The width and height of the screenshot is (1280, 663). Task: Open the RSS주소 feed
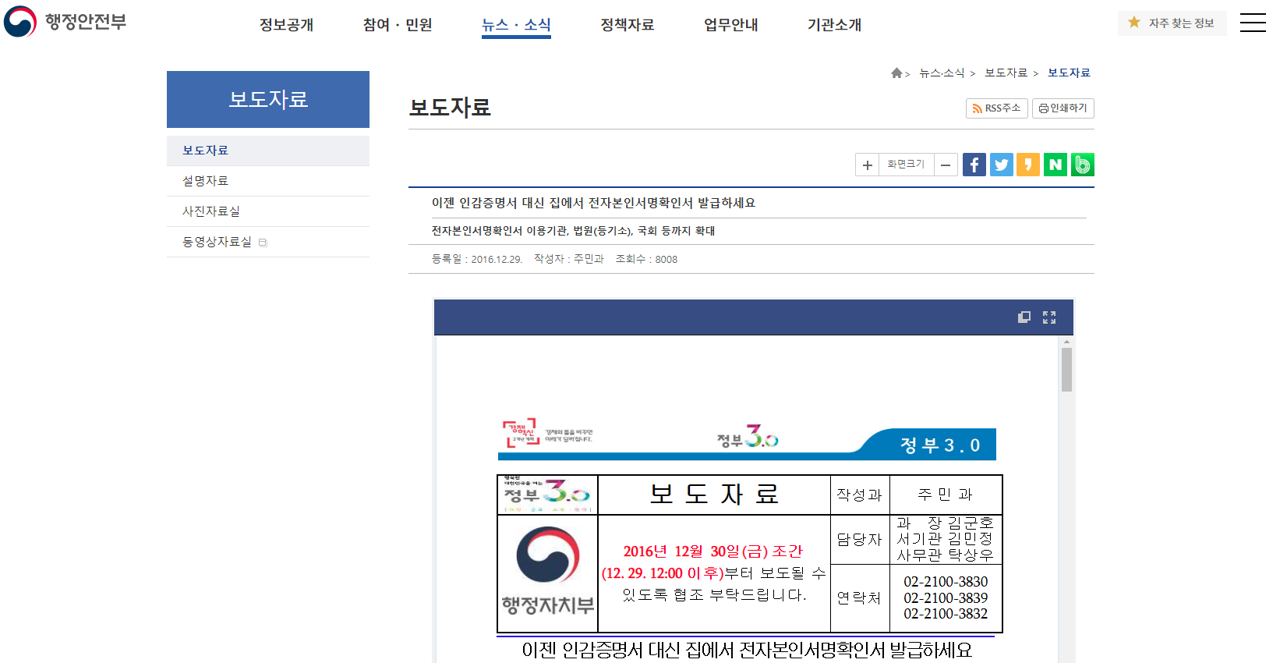point(996,108)
